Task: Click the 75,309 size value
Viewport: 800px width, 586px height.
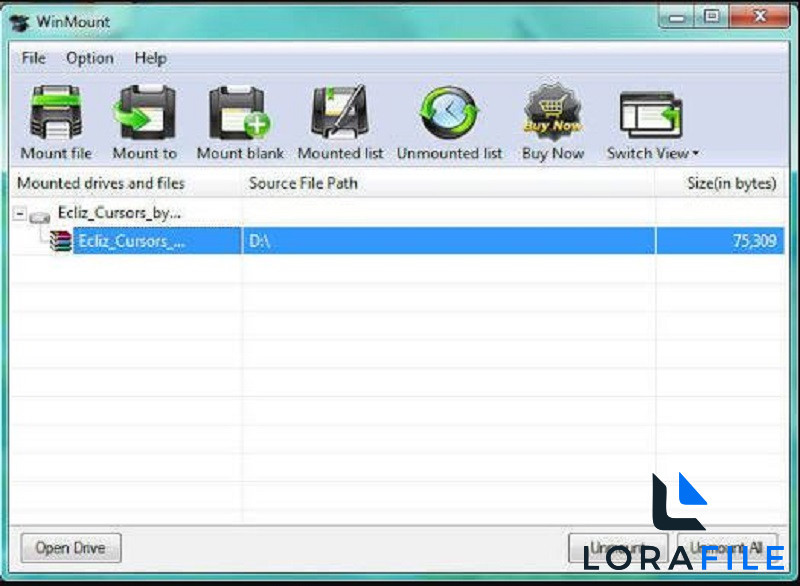Action: pos(755,241)
